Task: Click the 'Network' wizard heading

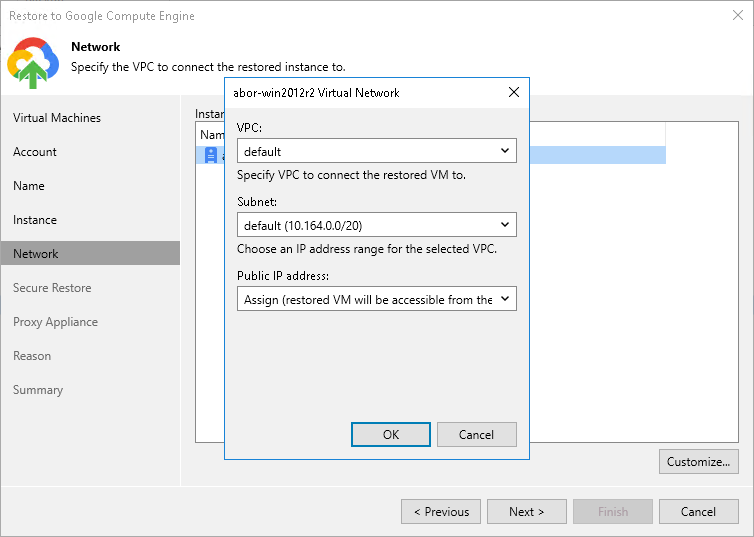Action: (x=95, y=47)
